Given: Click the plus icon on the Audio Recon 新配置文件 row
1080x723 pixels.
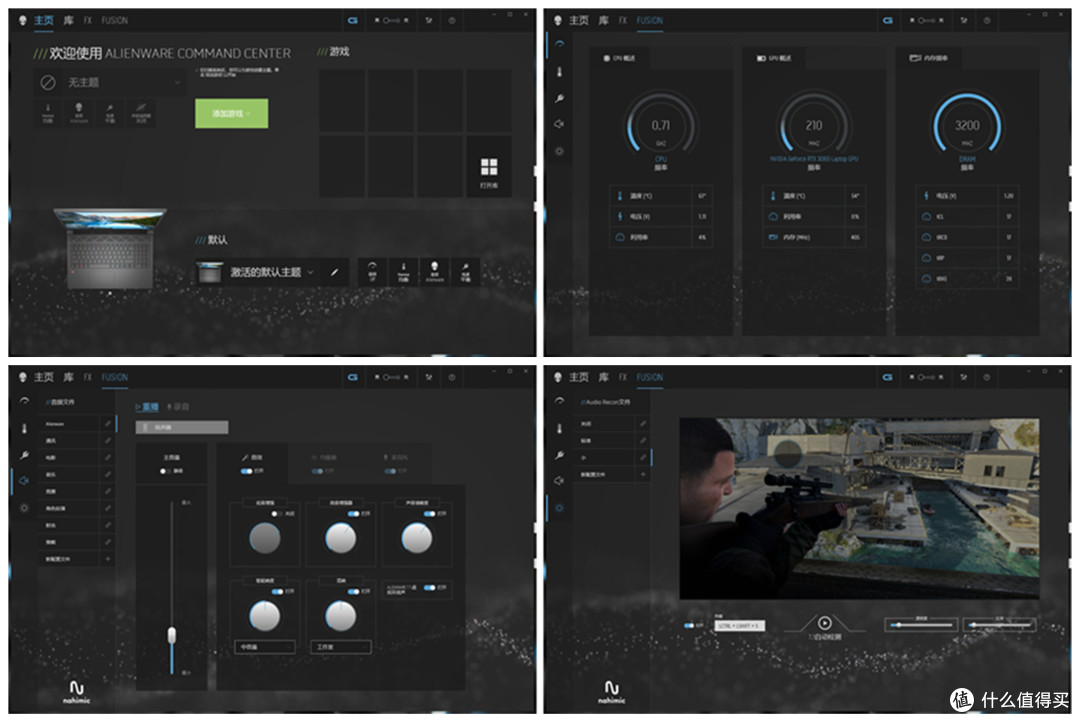Looking at the screenshot, I should 643,474.
